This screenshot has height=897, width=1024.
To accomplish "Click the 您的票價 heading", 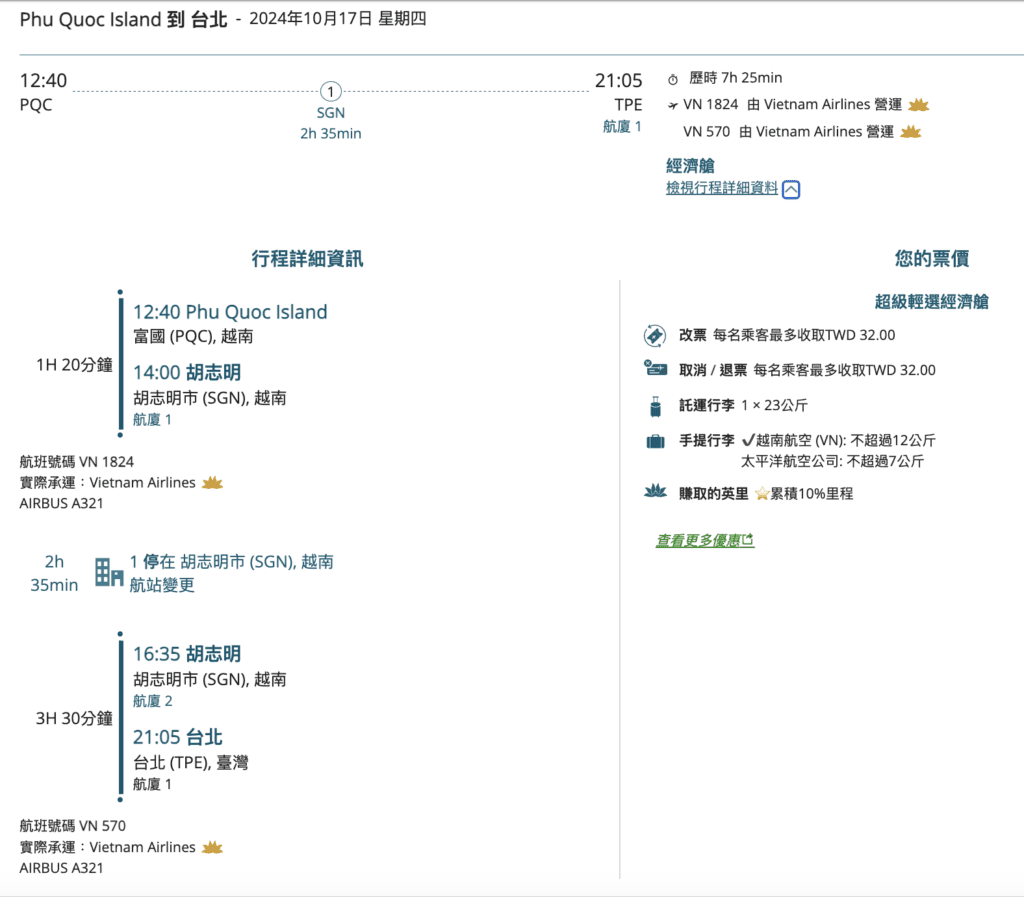I will [932, 259].
